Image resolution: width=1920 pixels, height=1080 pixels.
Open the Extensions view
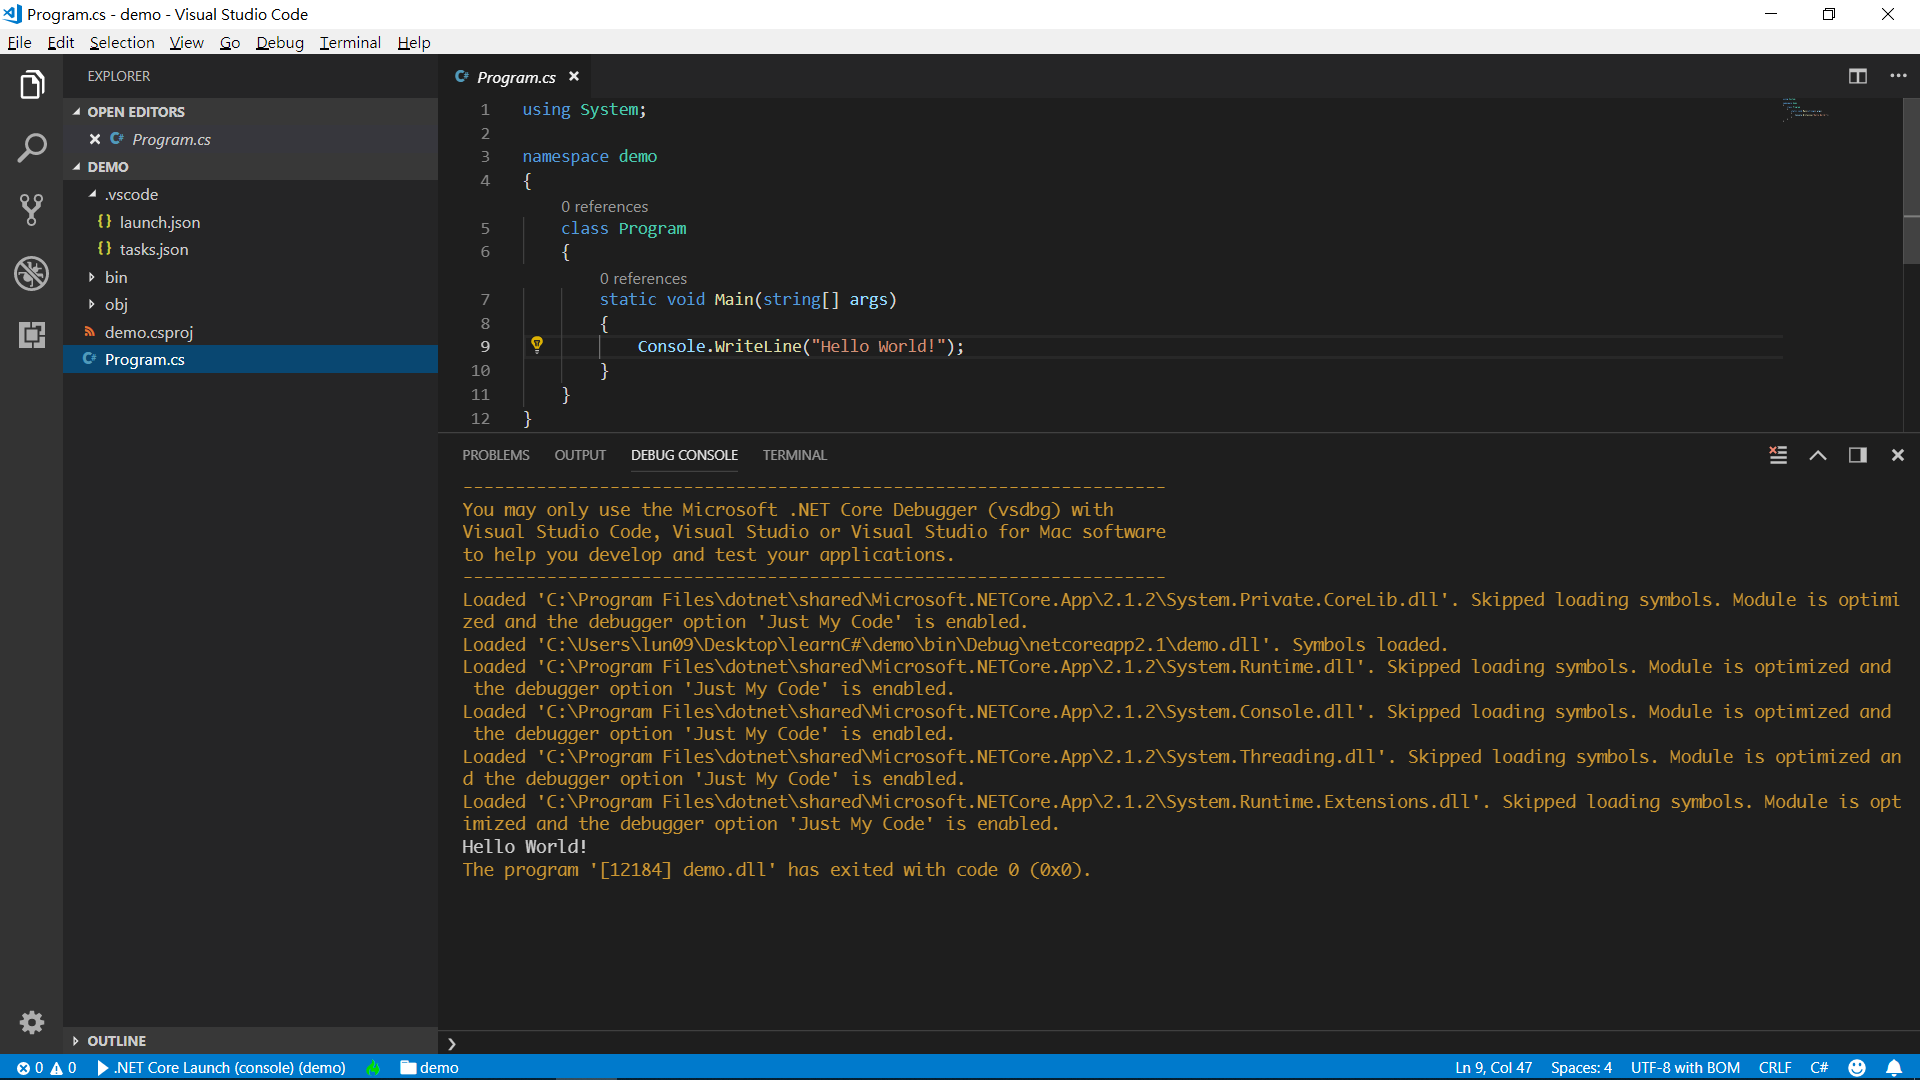[x=32, y=335]
